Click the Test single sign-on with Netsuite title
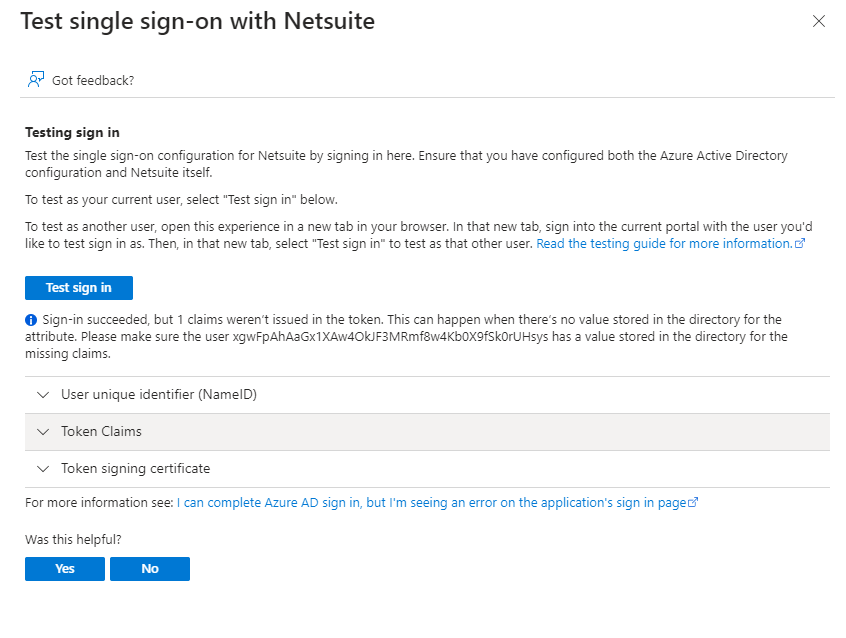846x638 pixels. [x=197, y=22]
